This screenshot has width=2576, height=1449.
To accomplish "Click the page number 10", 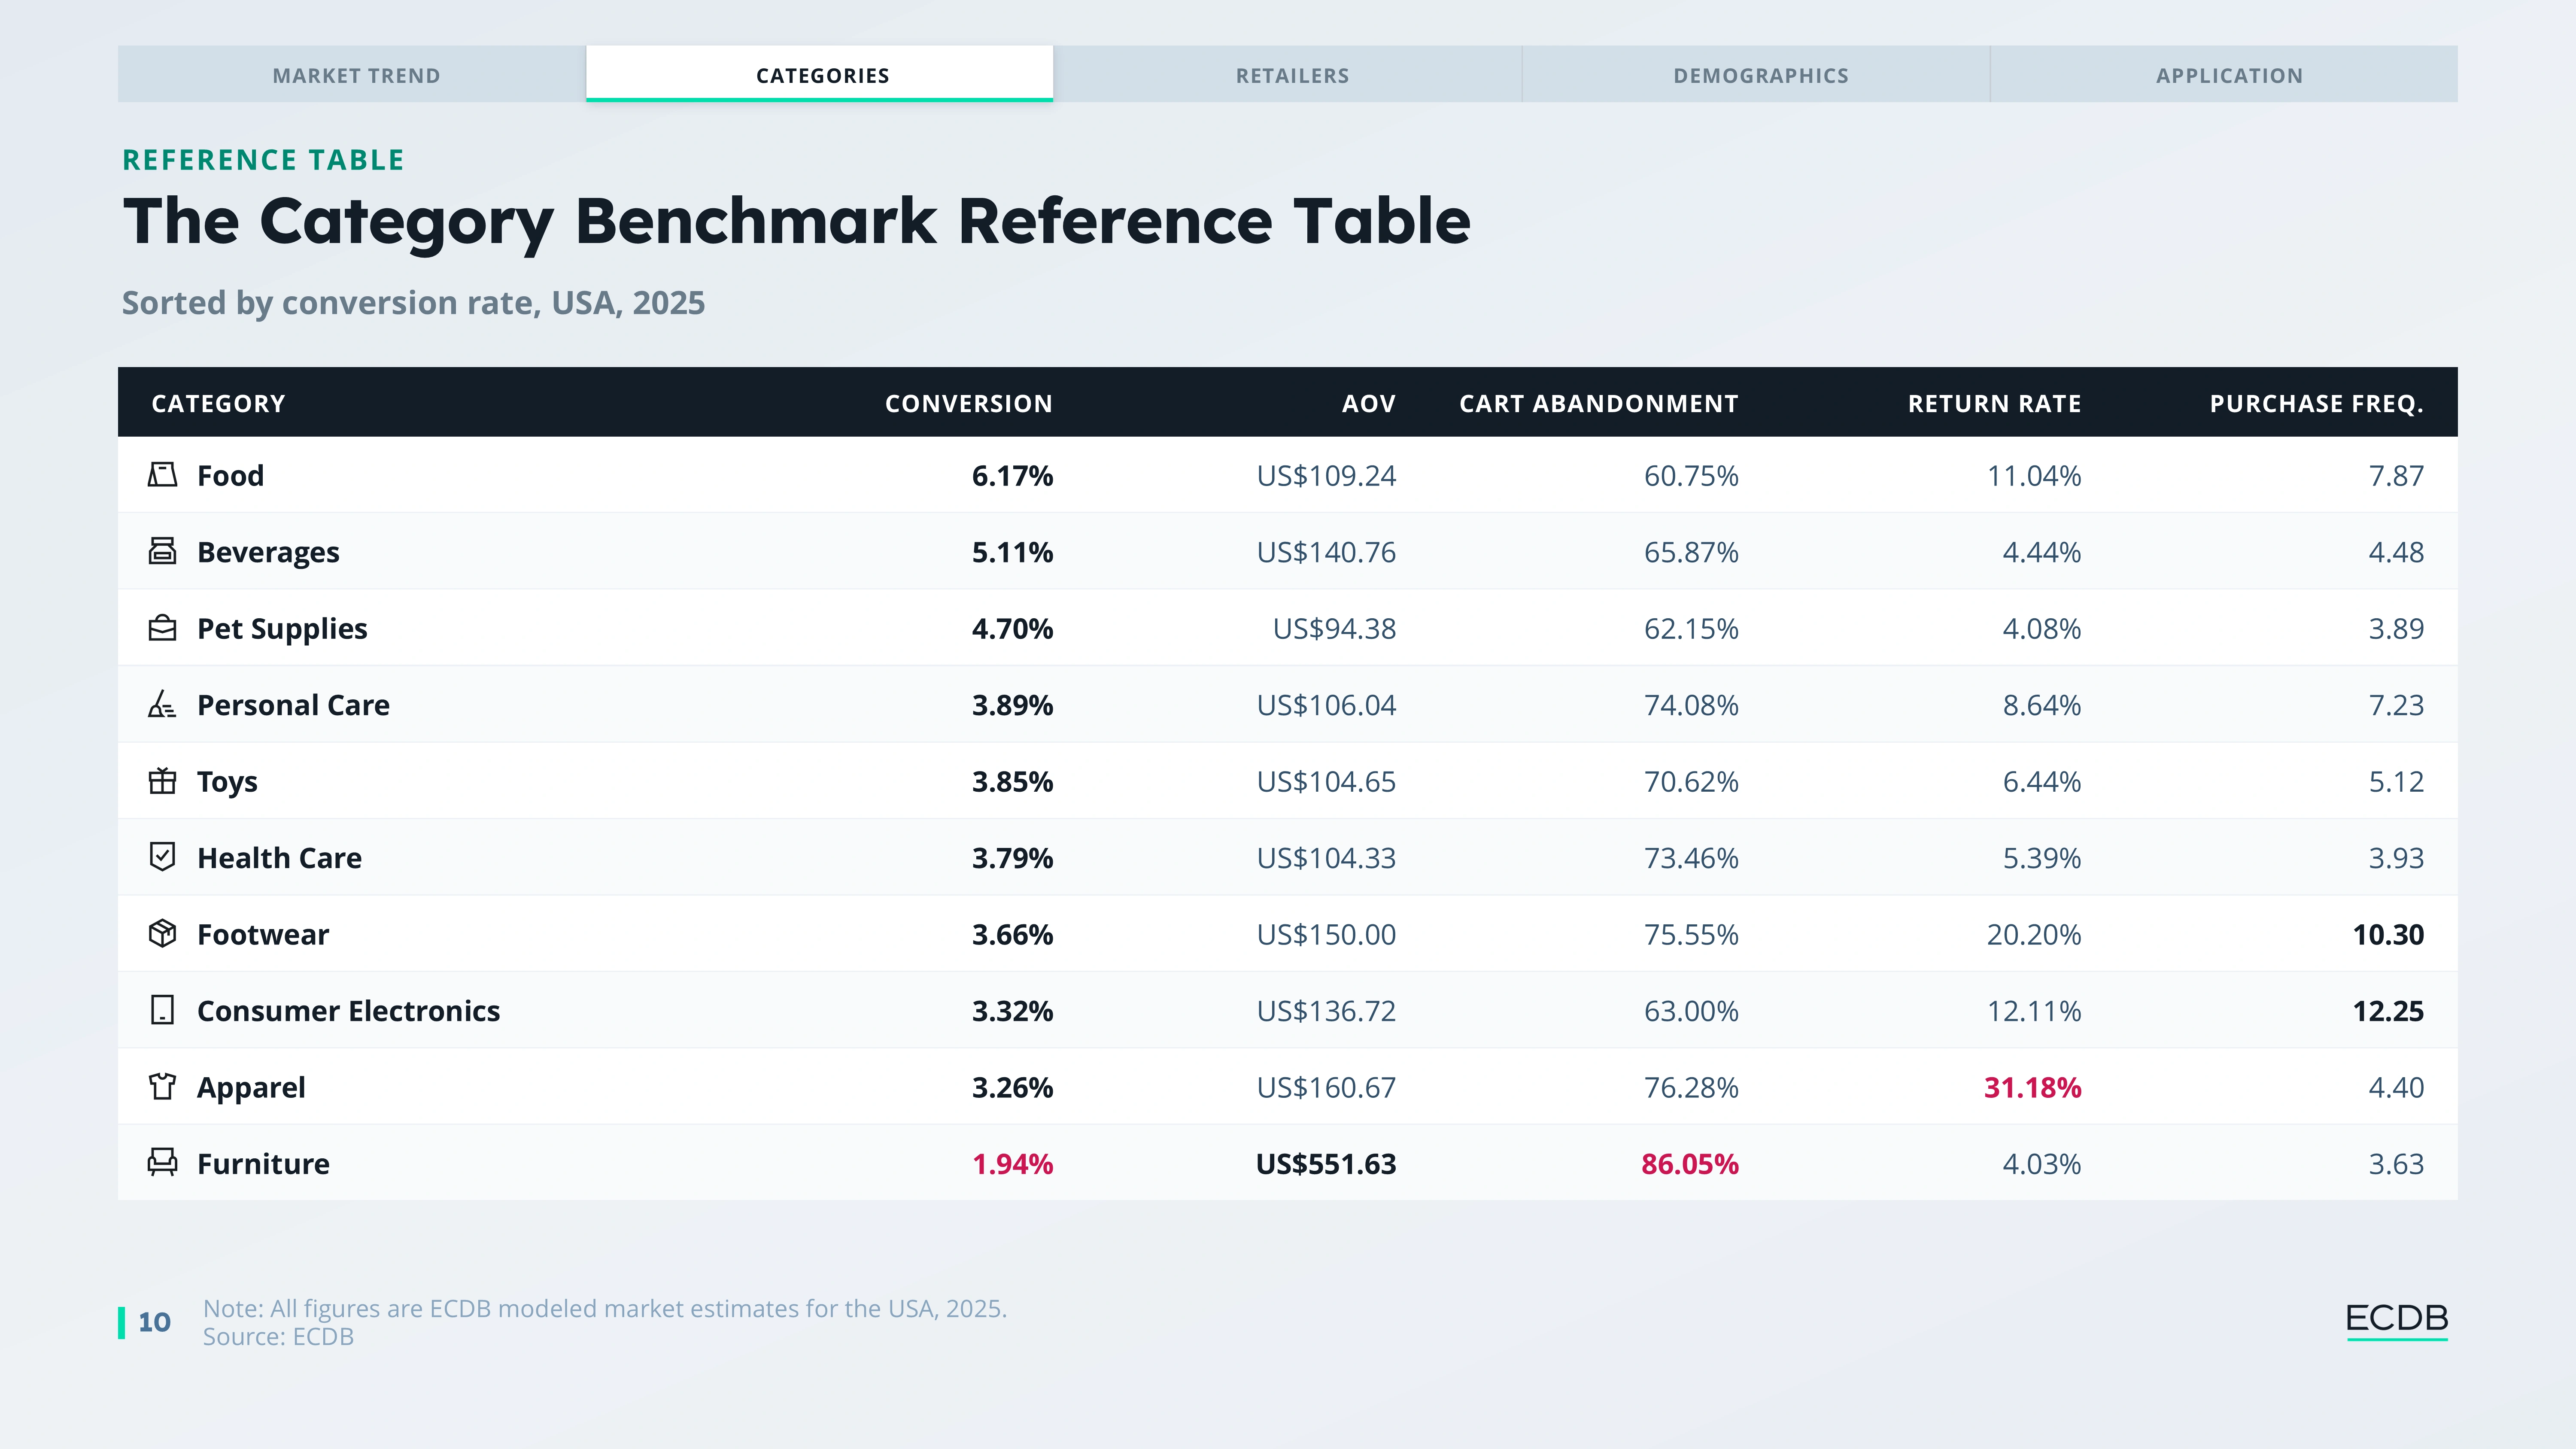I will (x=154, y=1322).
